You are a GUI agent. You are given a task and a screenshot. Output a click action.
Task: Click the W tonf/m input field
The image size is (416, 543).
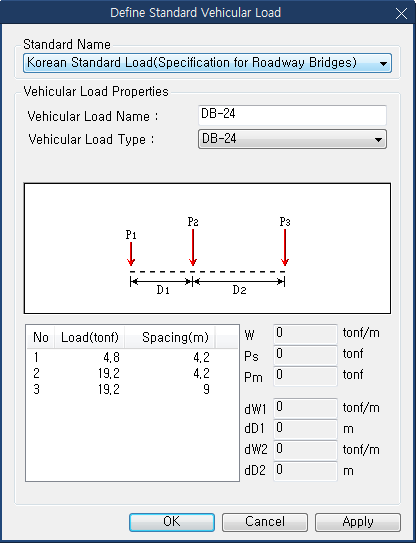point(305,334)
